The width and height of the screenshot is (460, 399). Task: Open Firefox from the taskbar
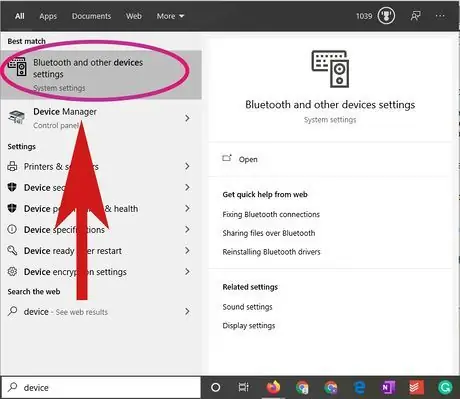click(273, 387)
